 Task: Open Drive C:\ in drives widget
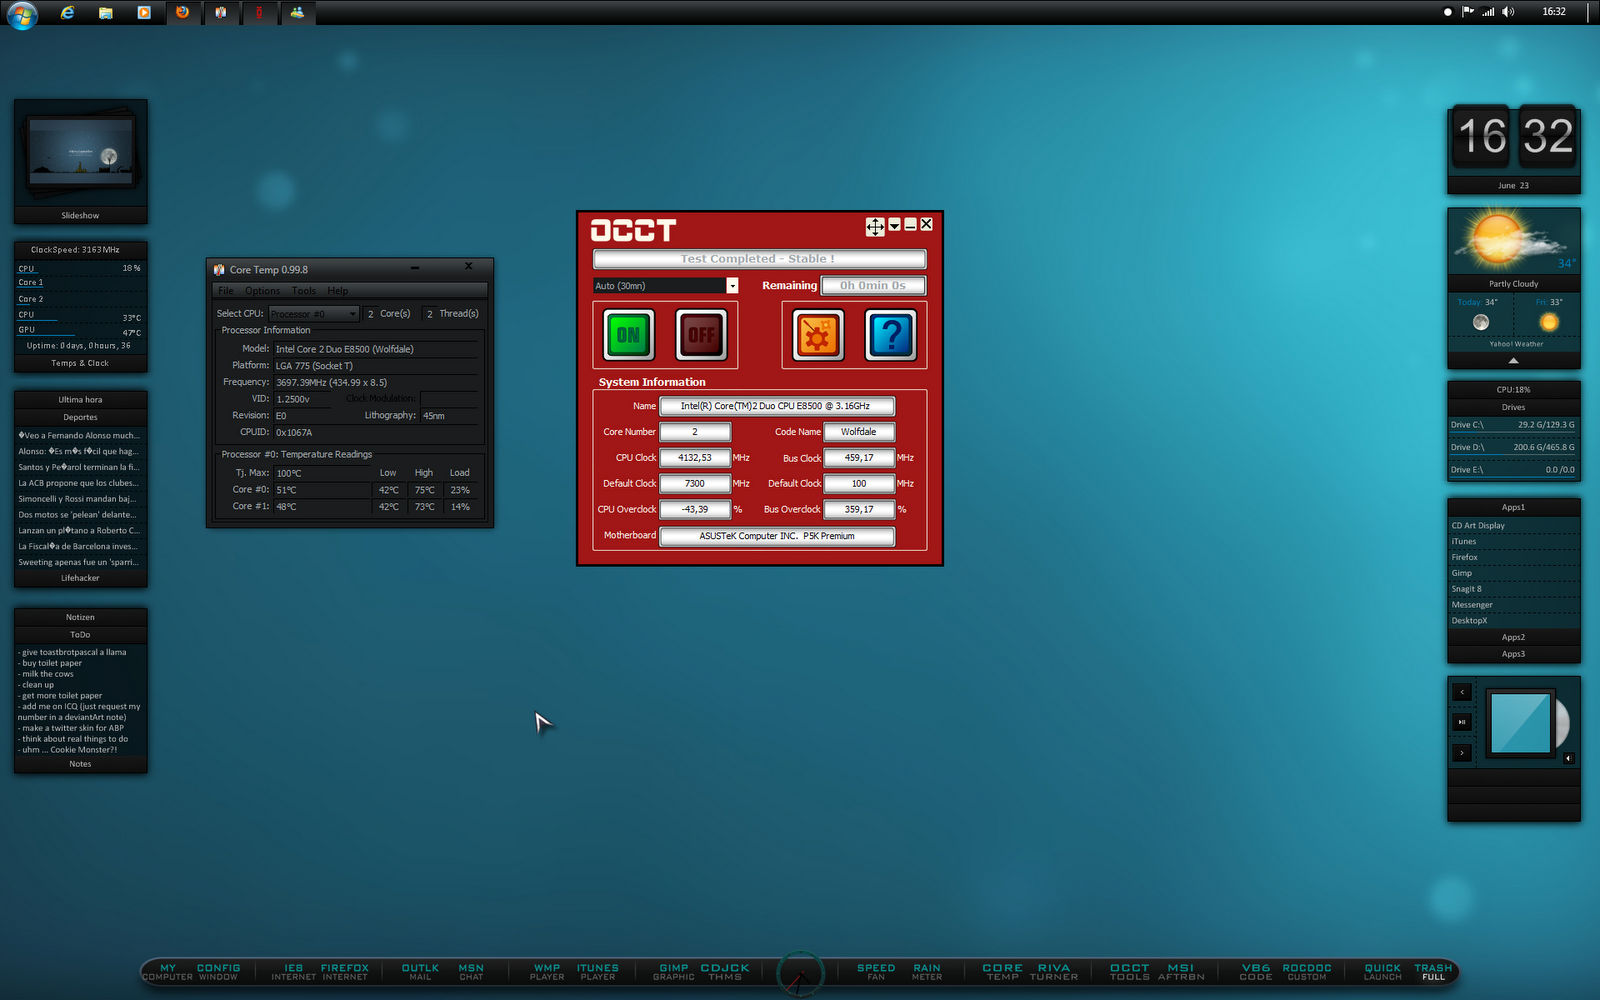coord(1513,425)
